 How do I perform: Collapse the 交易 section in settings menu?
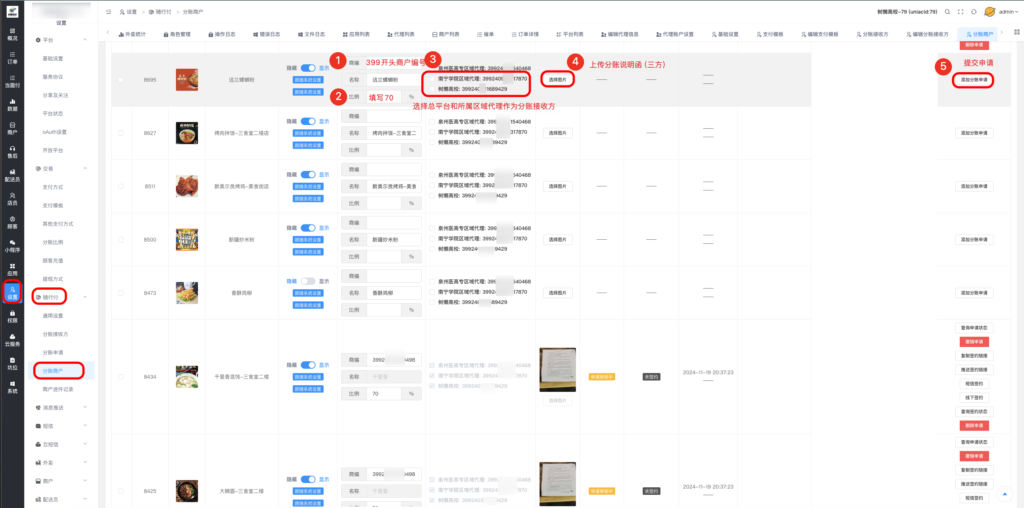tap(86, 168)
